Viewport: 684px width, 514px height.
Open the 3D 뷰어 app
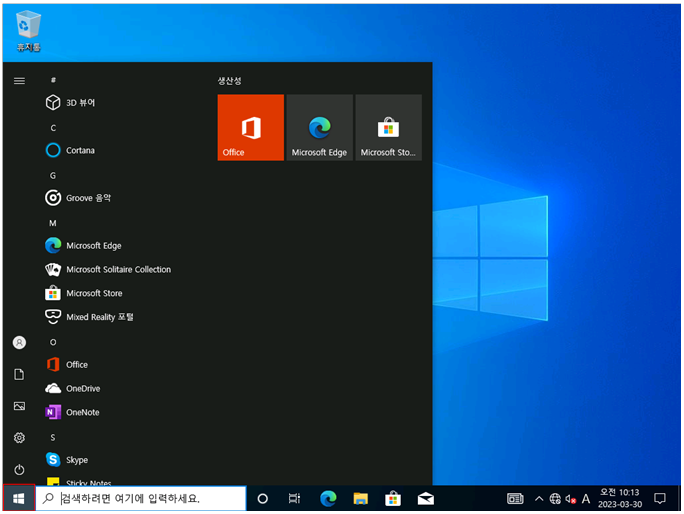click(x=70, y=103)
